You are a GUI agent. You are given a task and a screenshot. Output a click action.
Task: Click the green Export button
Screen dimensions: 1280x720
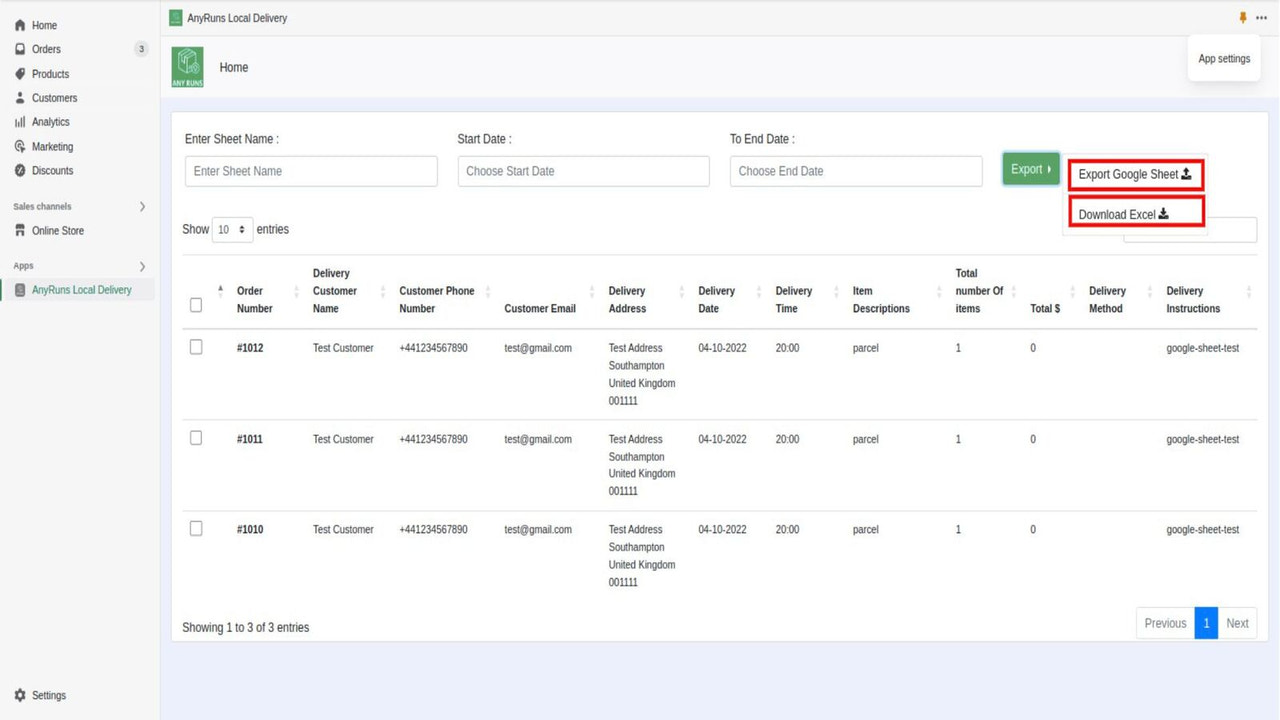[x=1030, y=169]
